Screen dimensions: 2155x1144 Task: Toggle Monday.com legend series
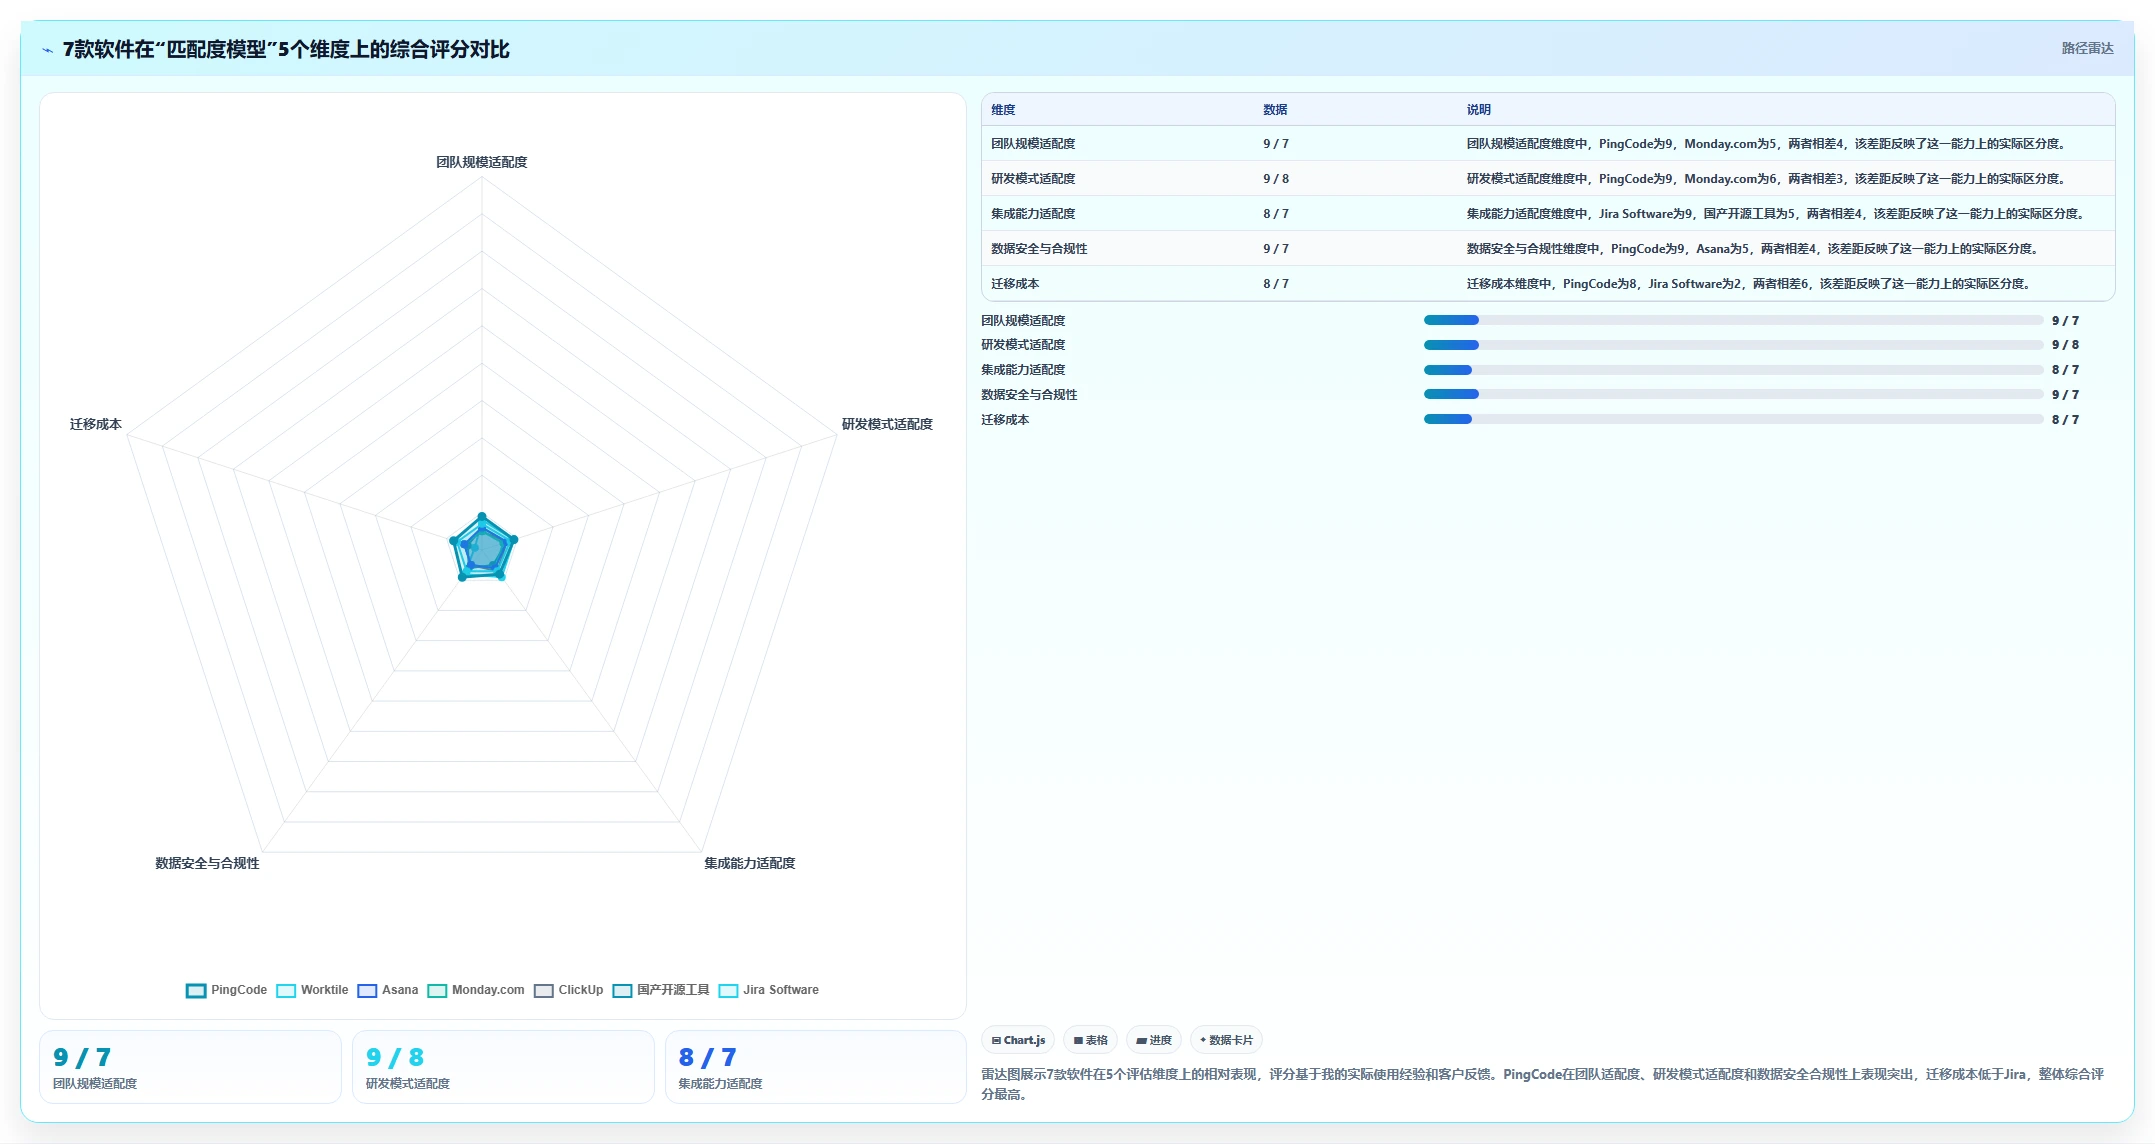(476, 990)
